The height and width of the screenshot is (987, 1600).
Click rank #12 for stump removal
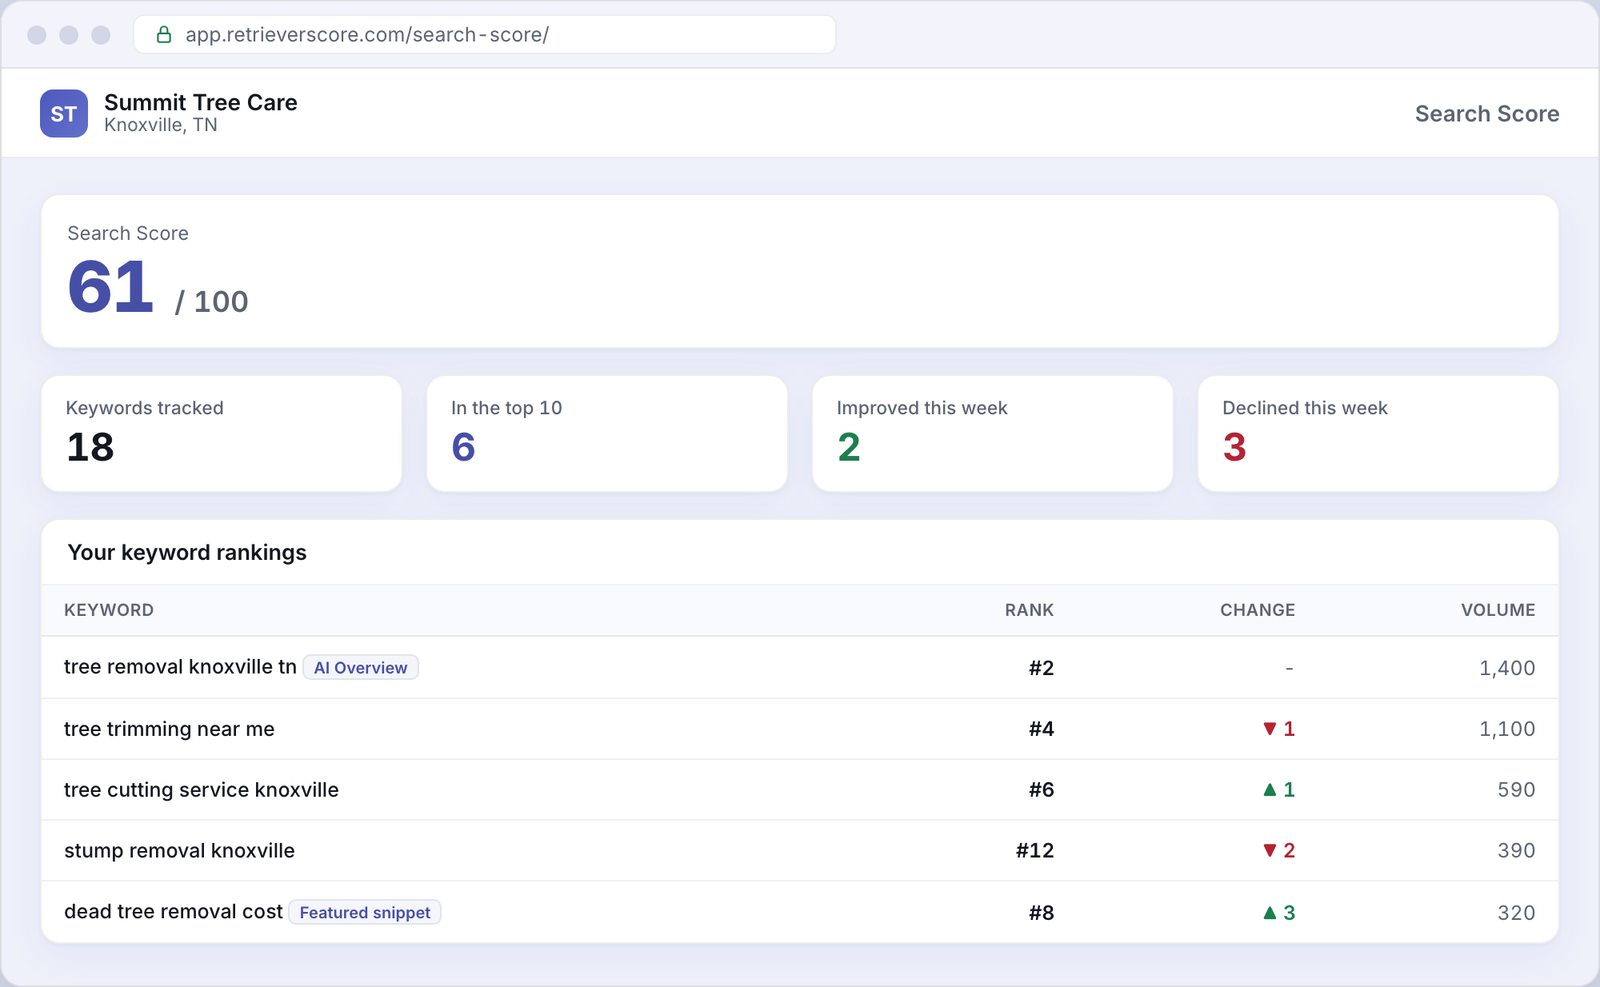coord(1035,851)
